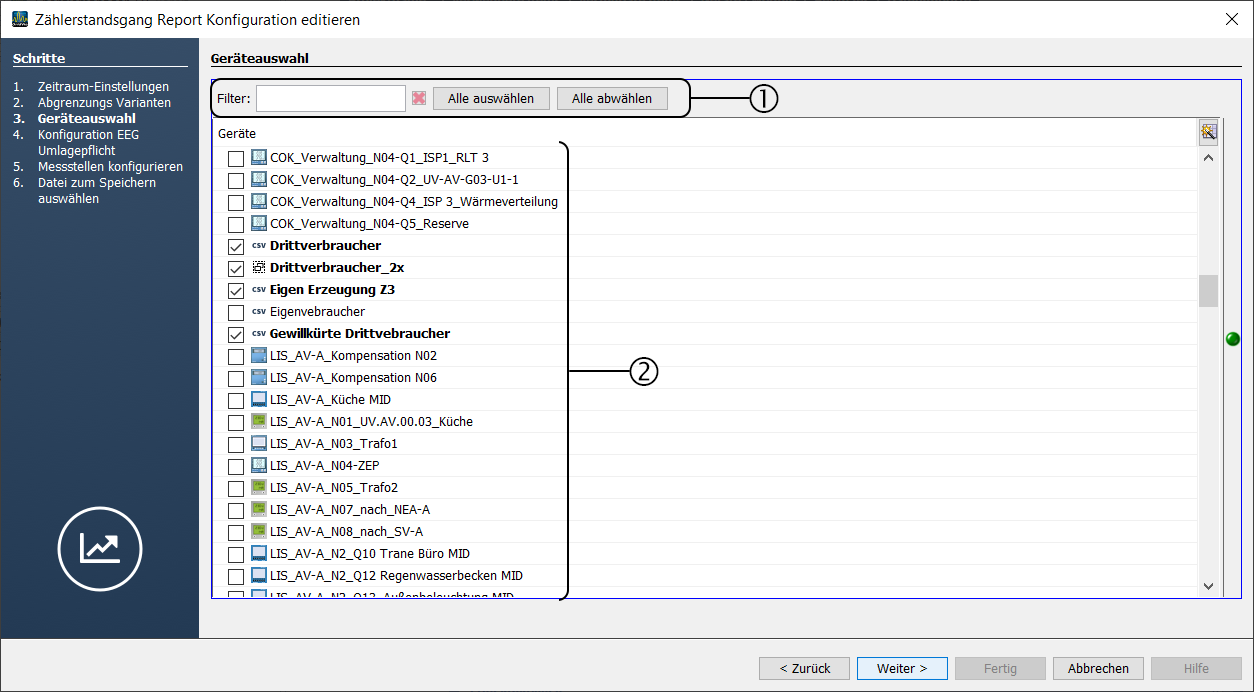
Task: Click the device icon for LIS_AV-A_Küche MID
Action: coord(259,400)
